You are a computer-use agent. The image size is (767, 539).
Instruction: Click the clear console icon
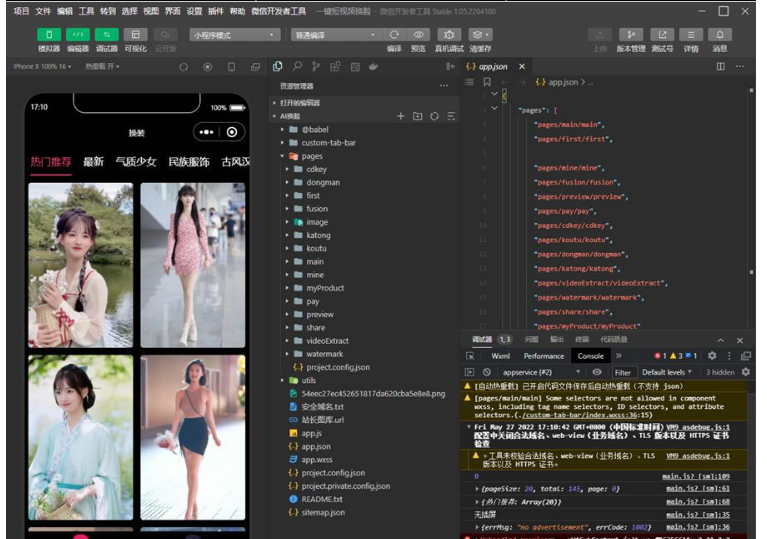click(x=487, y=372)
